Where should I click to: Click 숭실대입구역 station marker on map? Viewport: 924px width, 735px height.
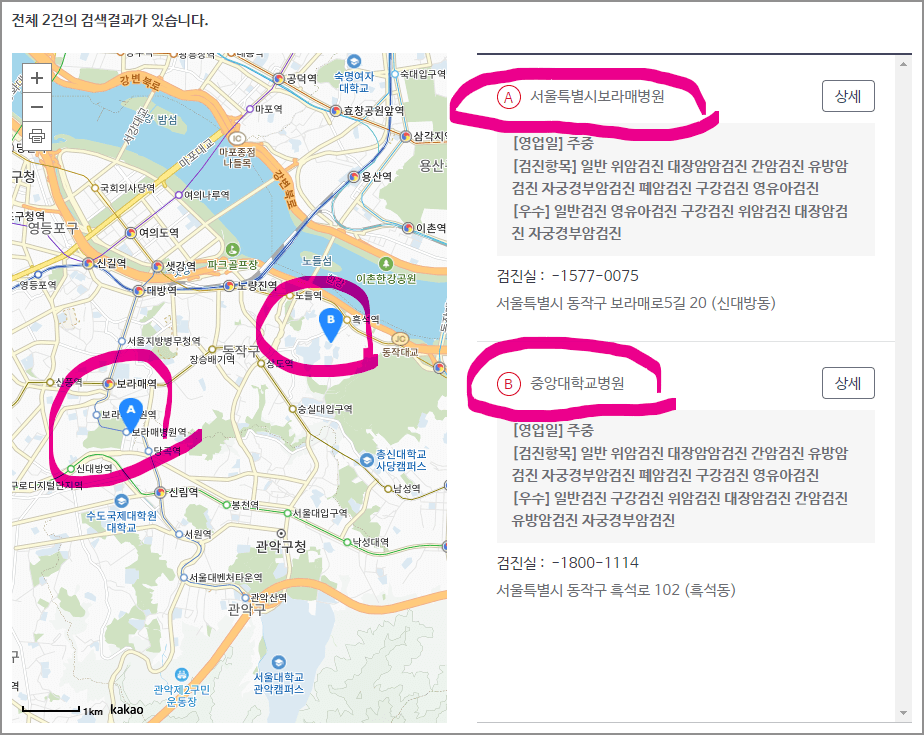point(292,408)
